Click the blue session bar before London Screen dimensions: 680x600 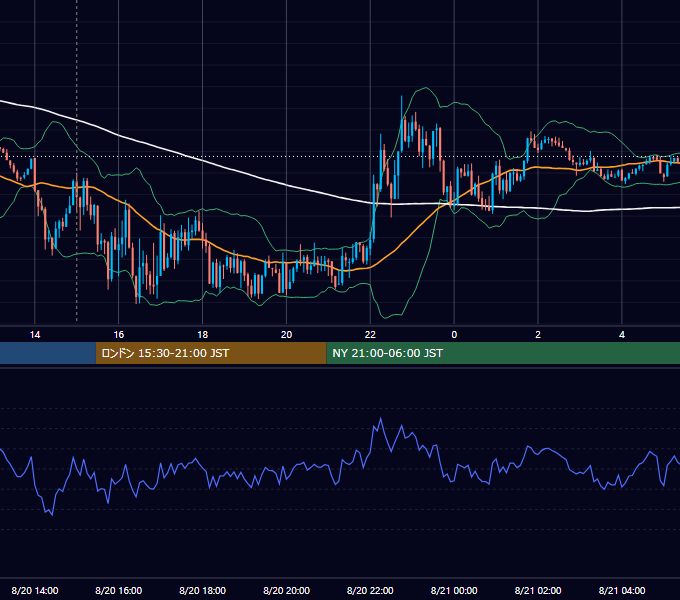48,353
